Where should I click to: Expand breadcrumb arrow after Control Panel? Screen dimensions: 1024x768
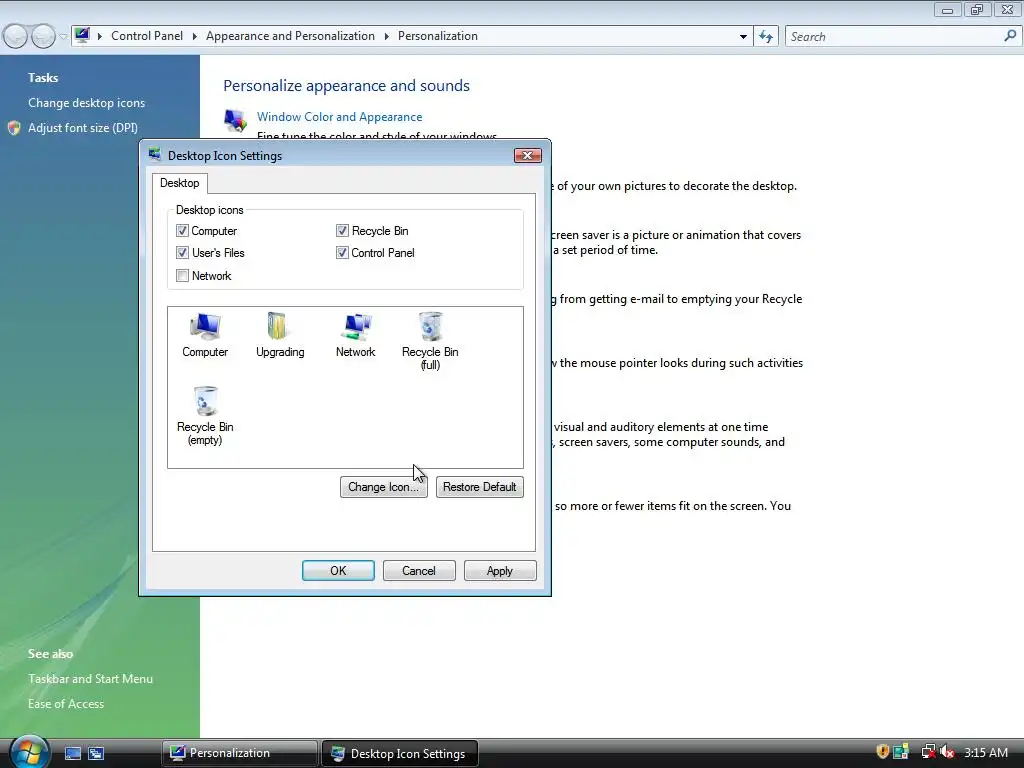point(195,36)
